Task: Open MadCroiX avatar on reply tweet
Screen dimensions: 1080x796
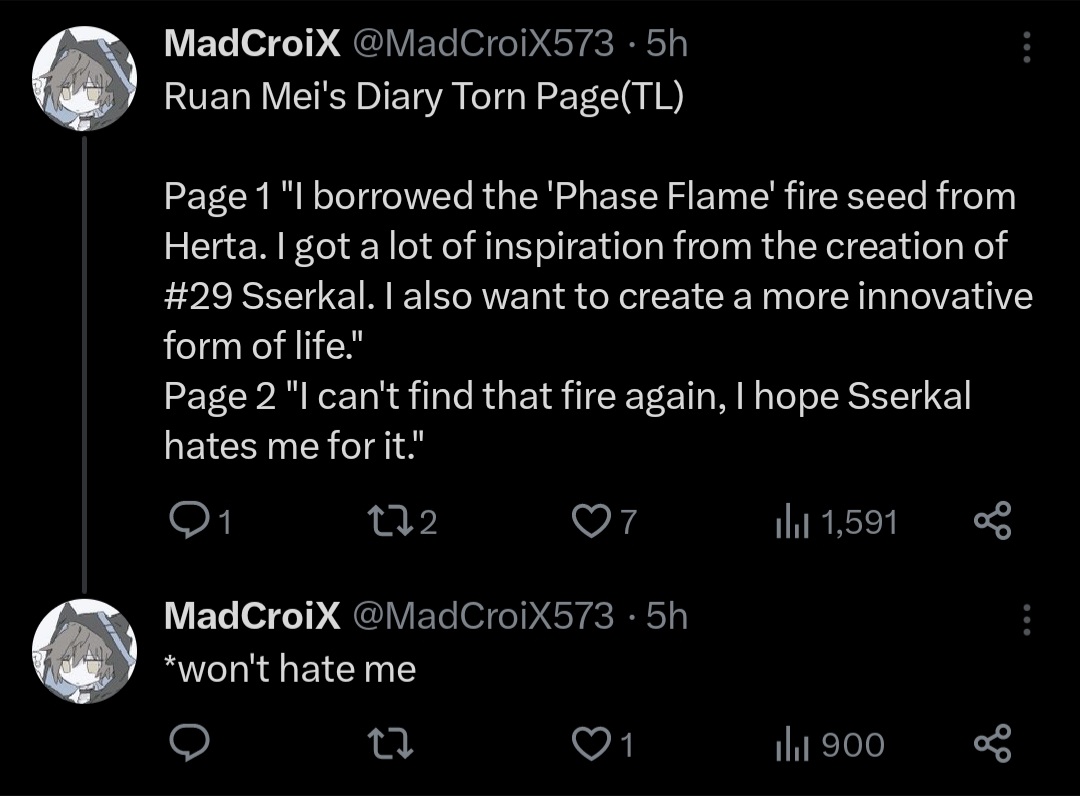Action: pos(84,649)
